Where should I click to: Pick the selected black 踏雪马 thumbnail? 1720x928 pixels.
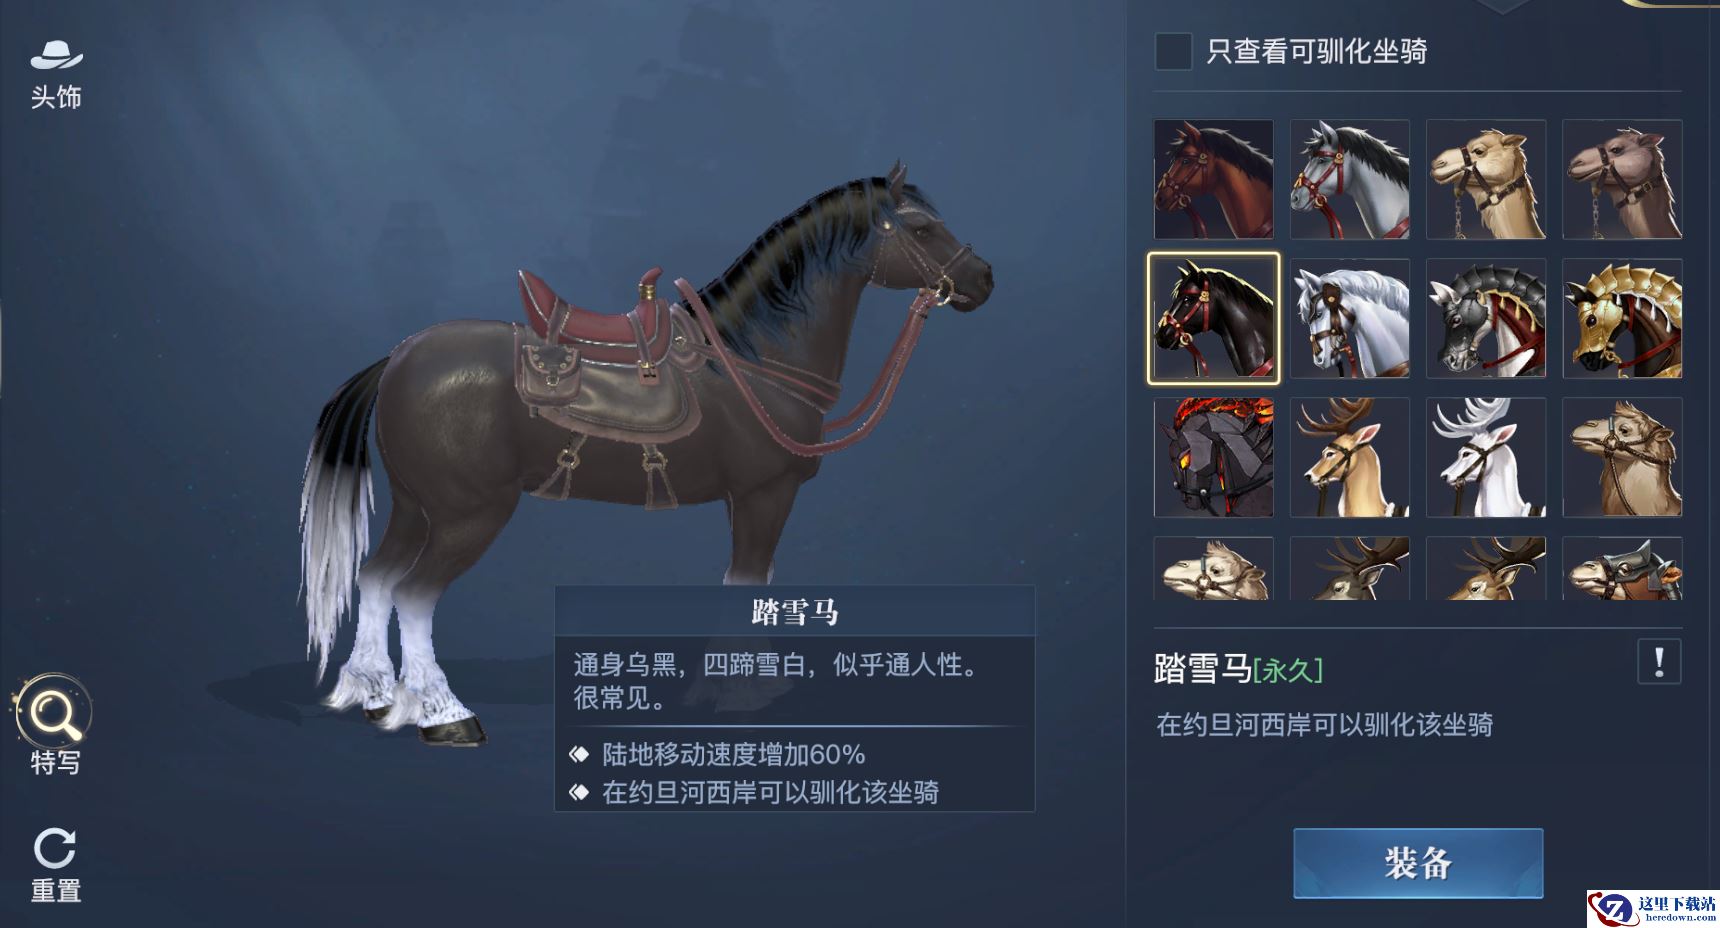1213,318
